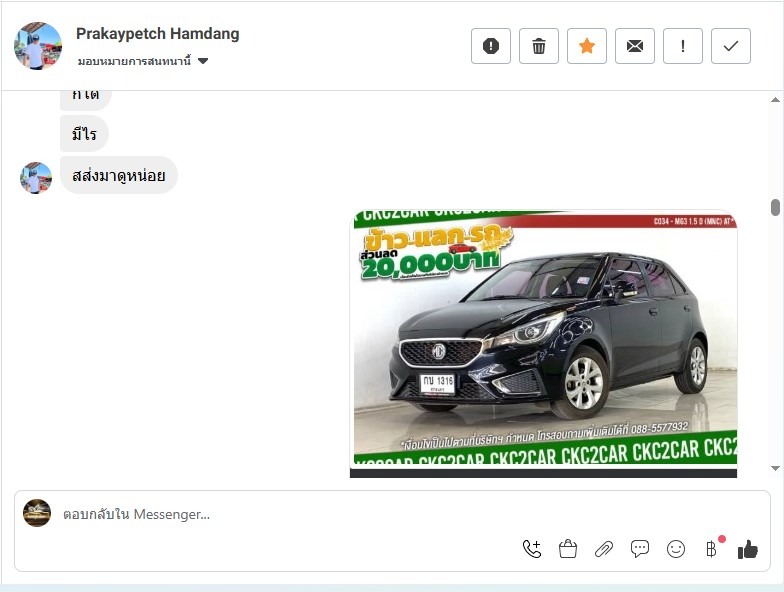Click the message bubble 'สส่งมาดูหน่อย'
This screenshot has height=592, width=784.
(118, 175)
